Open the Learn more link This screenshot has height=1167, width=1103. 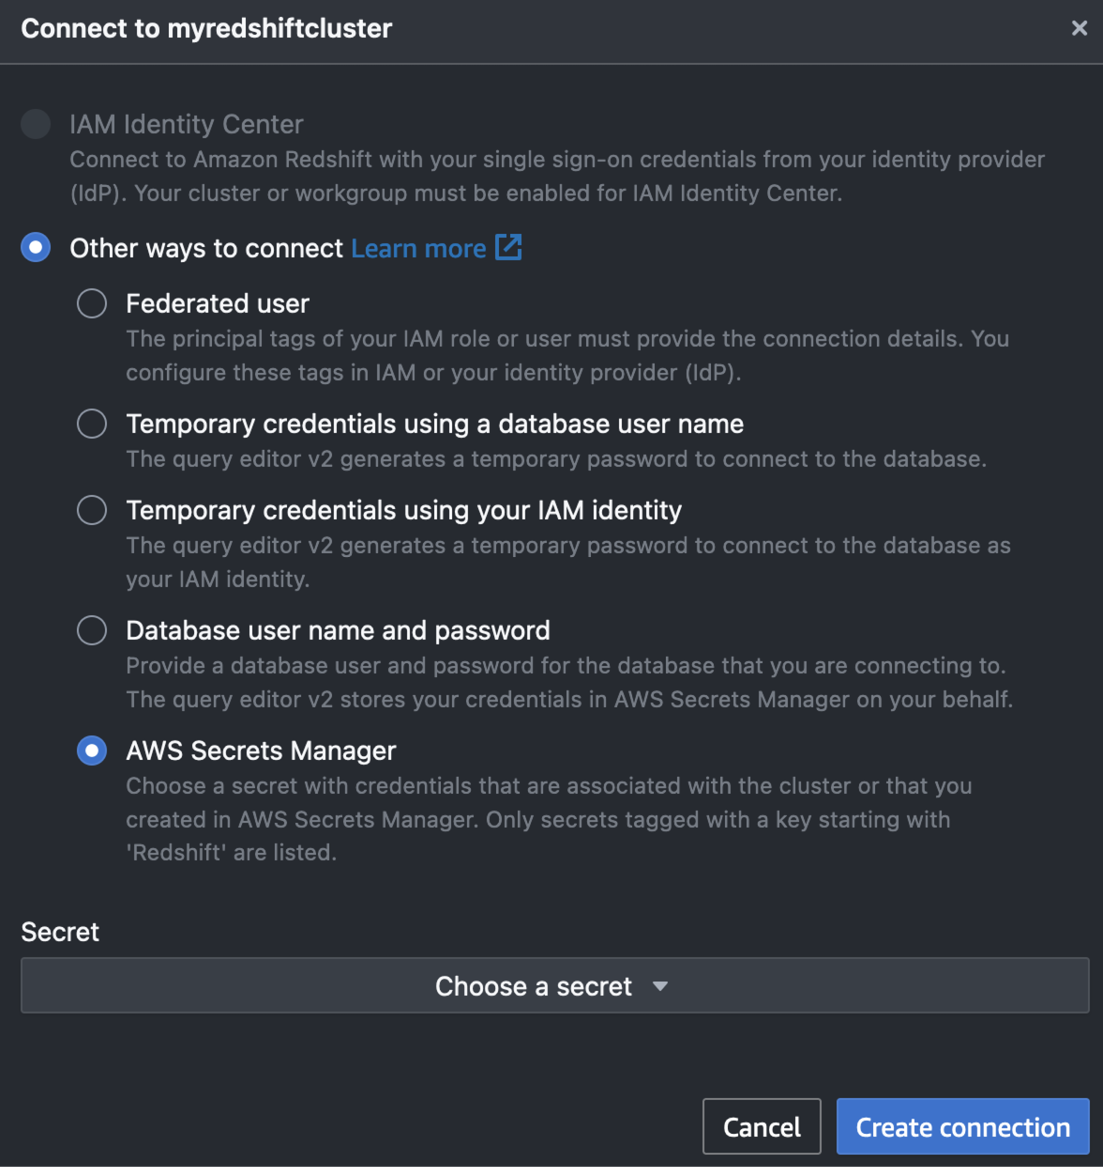click(420, 248)
